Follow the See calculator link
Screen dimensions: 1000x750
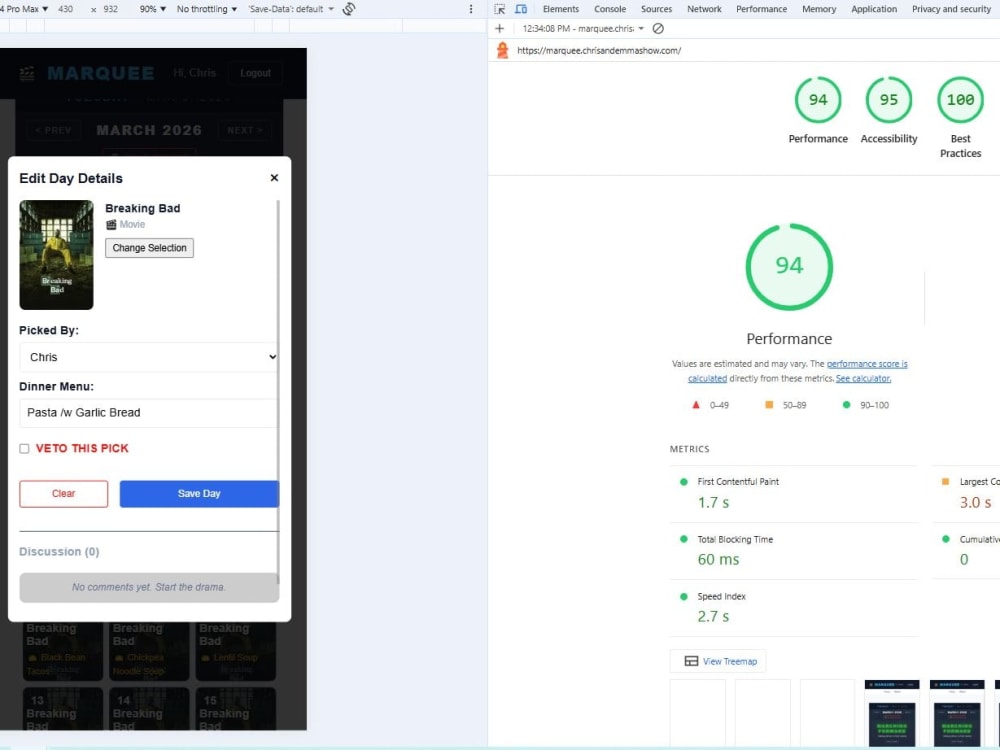tap(864, 378)
